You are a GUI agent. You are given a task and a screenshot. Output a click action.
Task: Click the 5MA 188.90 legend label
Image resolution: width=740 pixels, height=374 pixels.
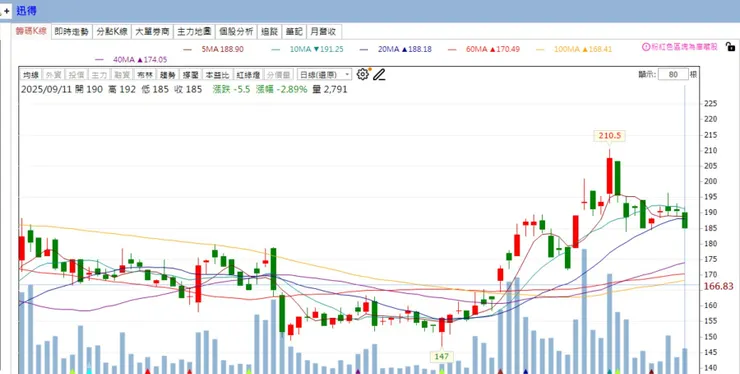pos(222,49)
